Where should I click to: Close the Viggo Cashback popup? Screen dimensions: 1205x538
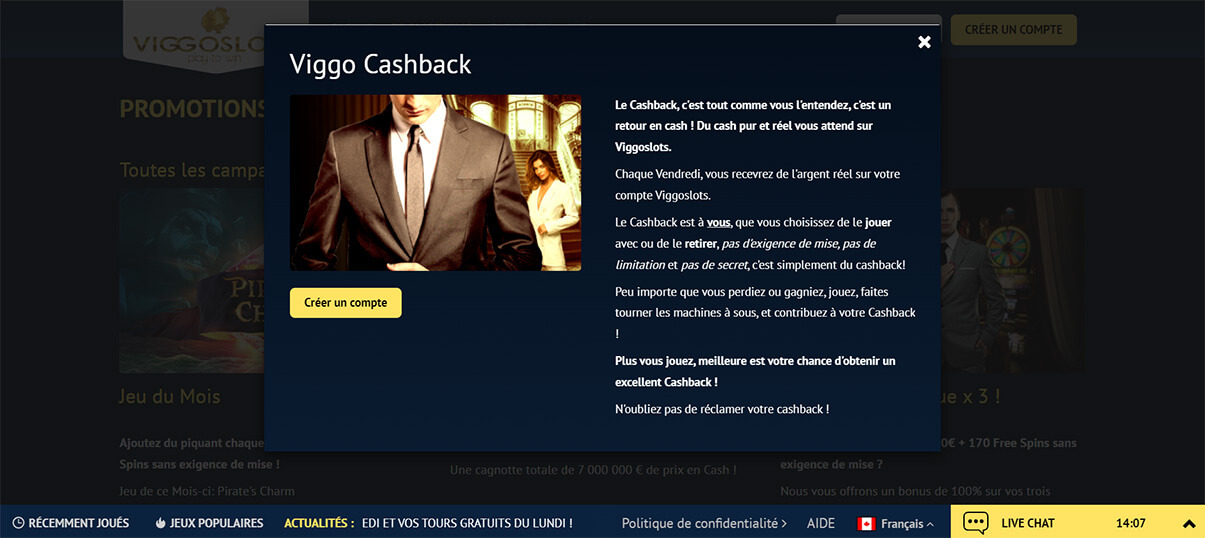click(x=924, y=42)
